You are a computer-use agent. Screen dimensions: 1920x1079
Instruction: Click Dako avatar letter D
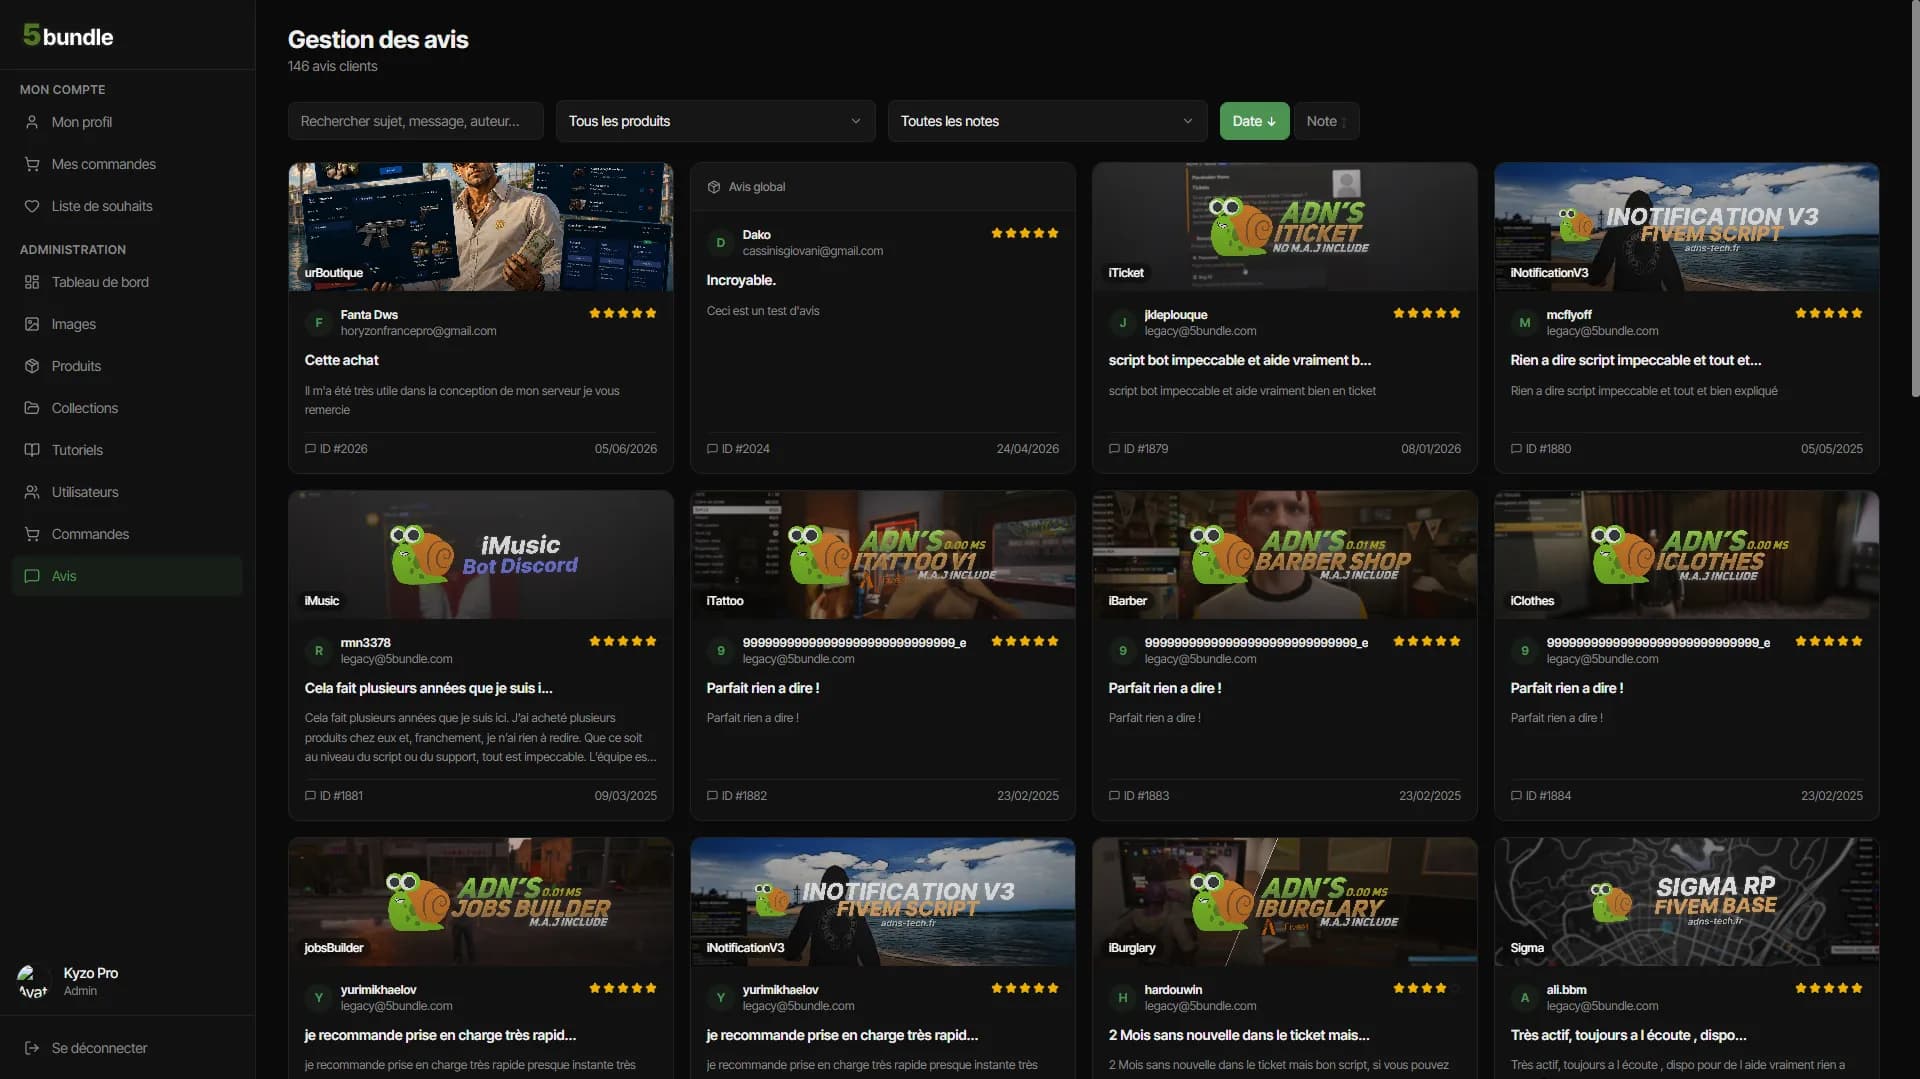tap(721, 243)
